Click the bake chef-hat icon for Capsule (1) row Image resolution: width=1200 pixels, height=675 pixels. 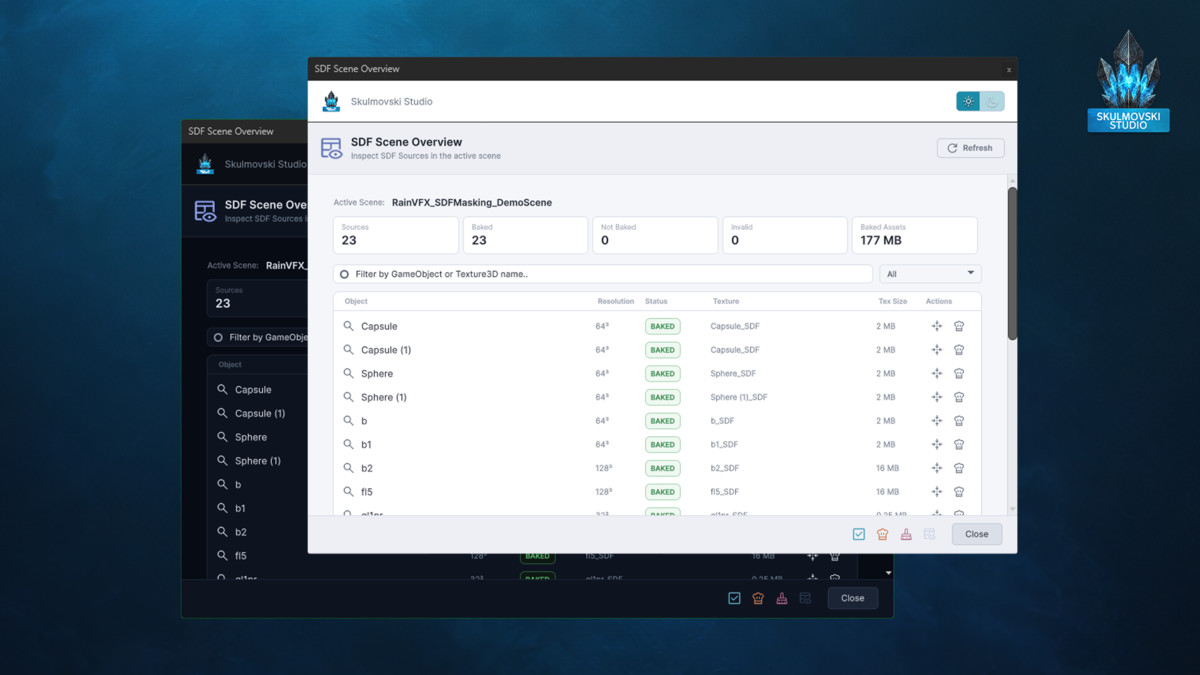pos(959,350)
